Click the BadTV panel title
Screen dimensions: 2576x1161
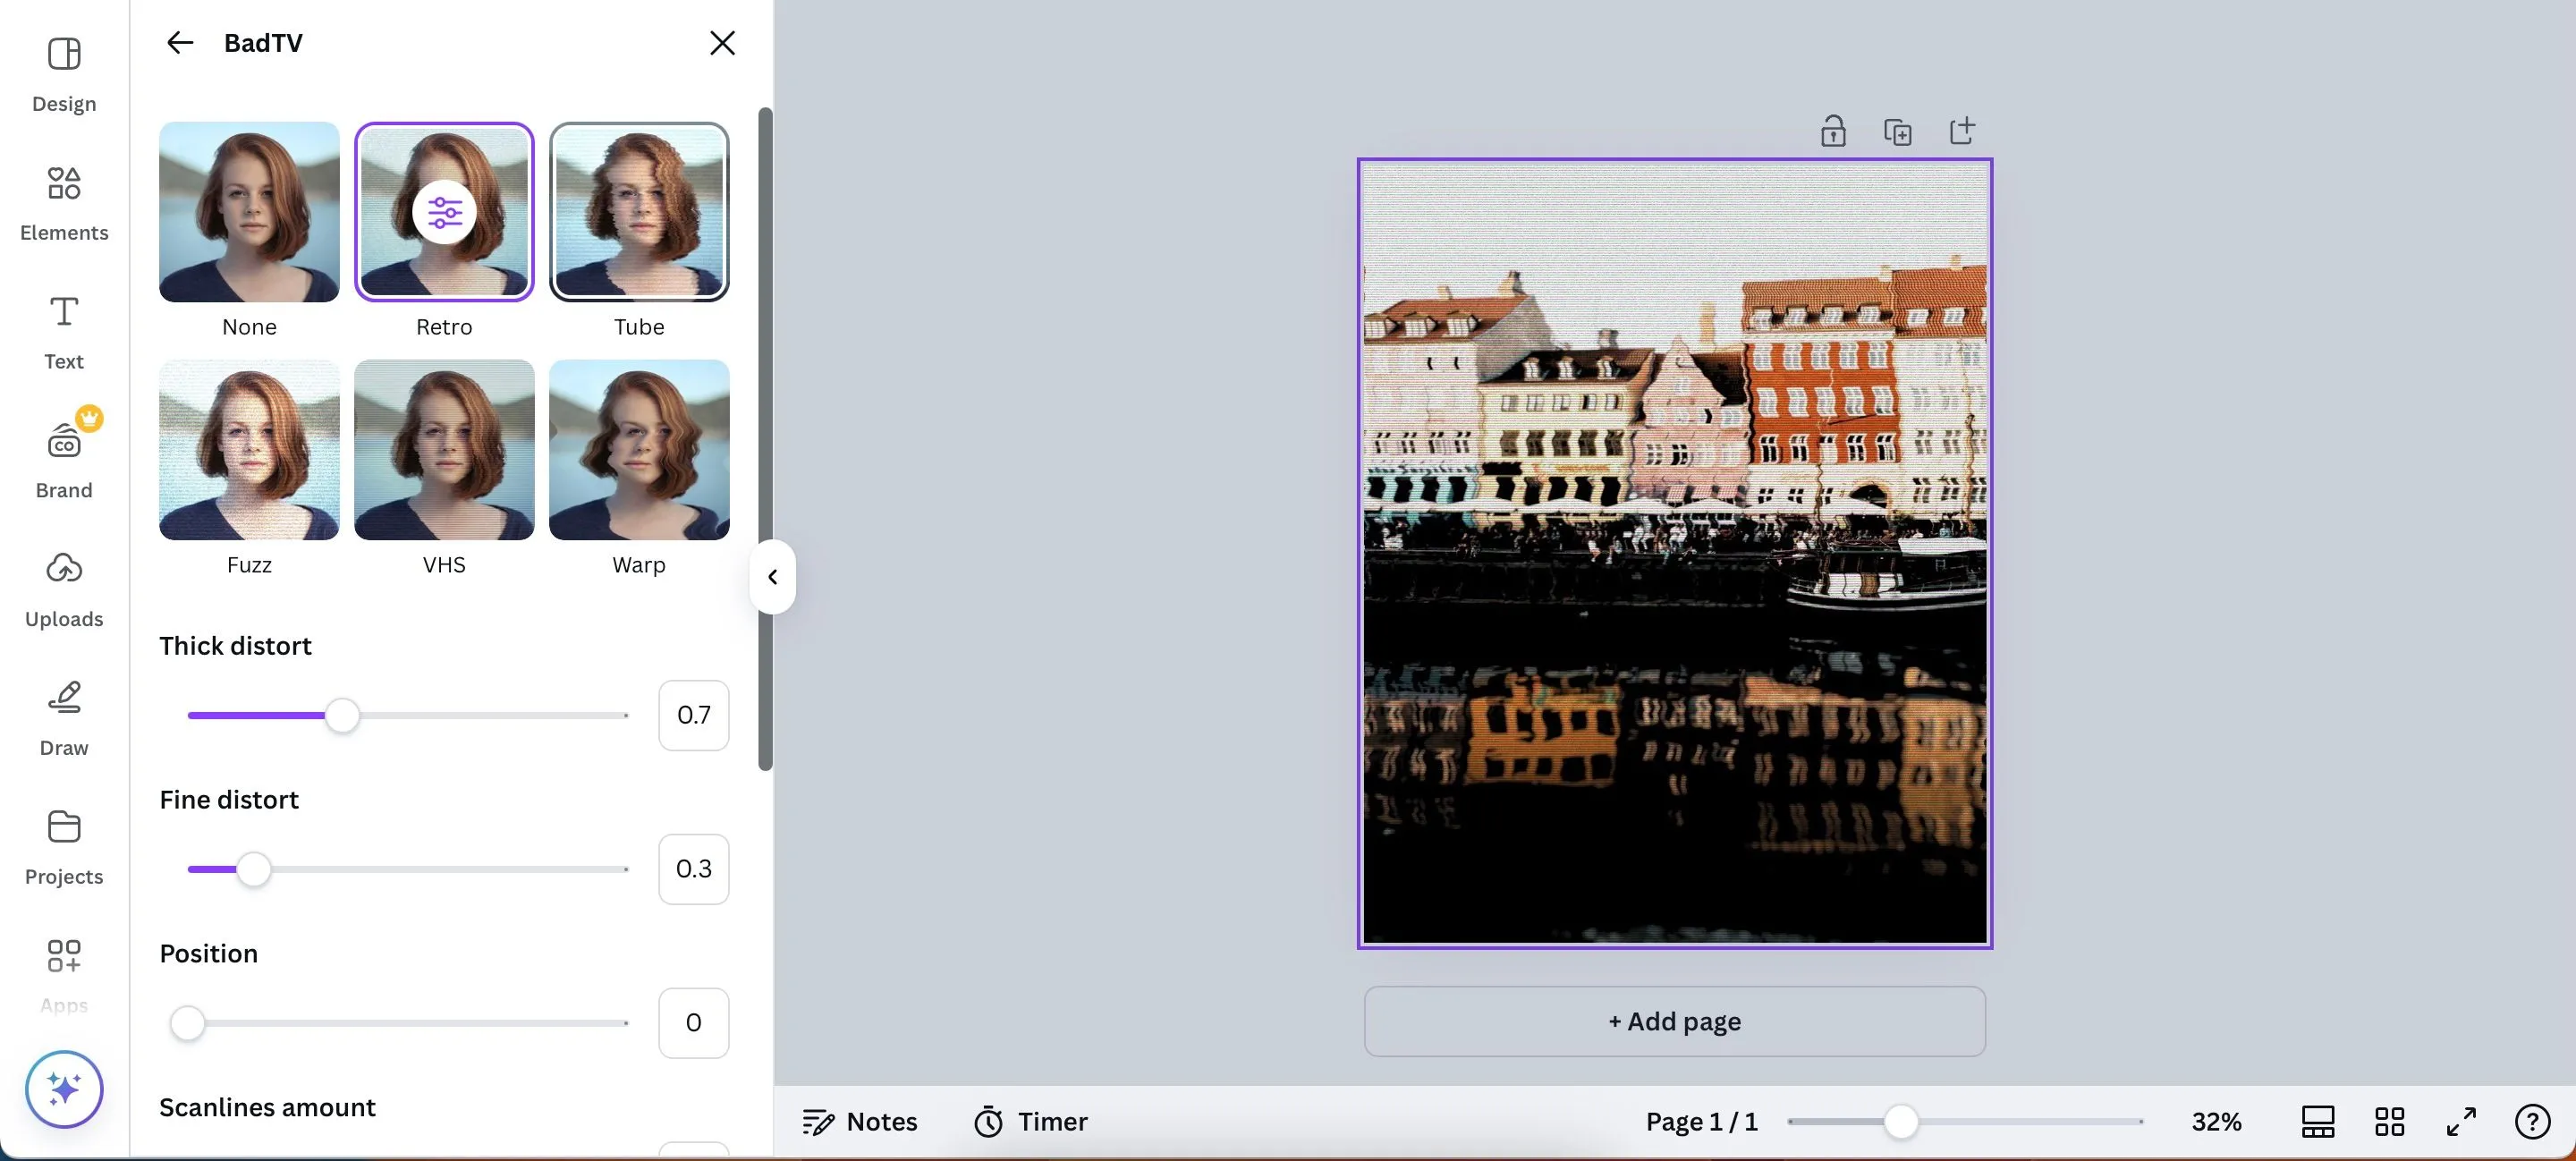pyautogui.click(x=263, y=43)
